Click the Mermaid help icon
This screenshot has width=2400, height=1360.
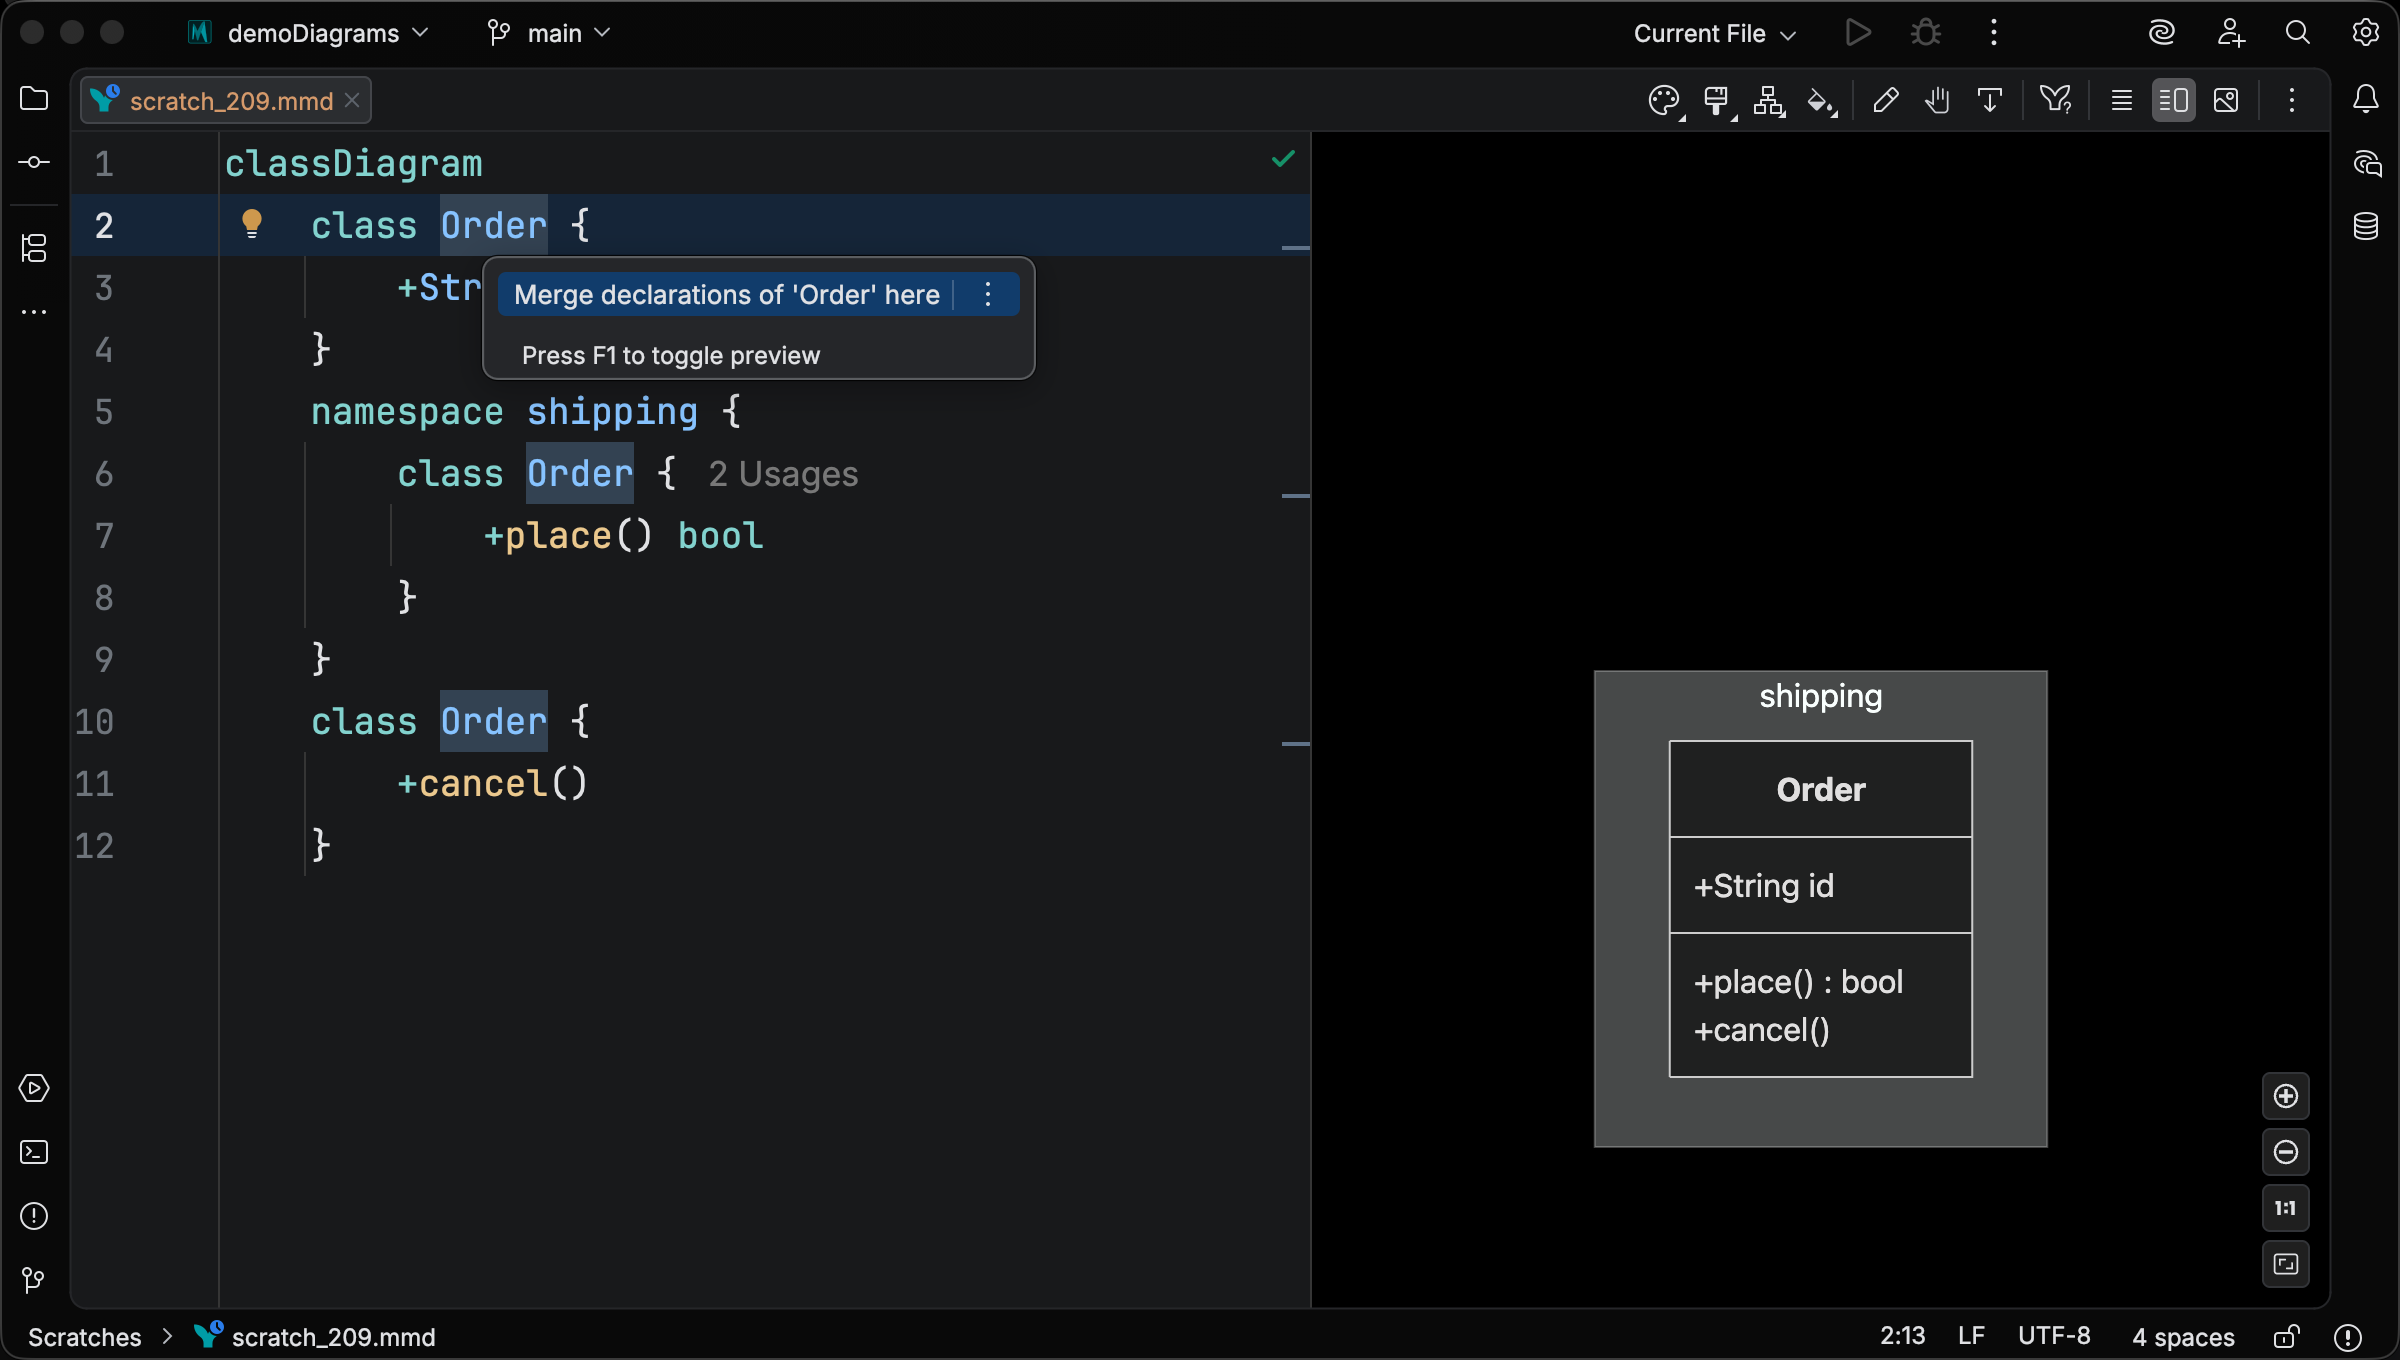point(2056,100)
